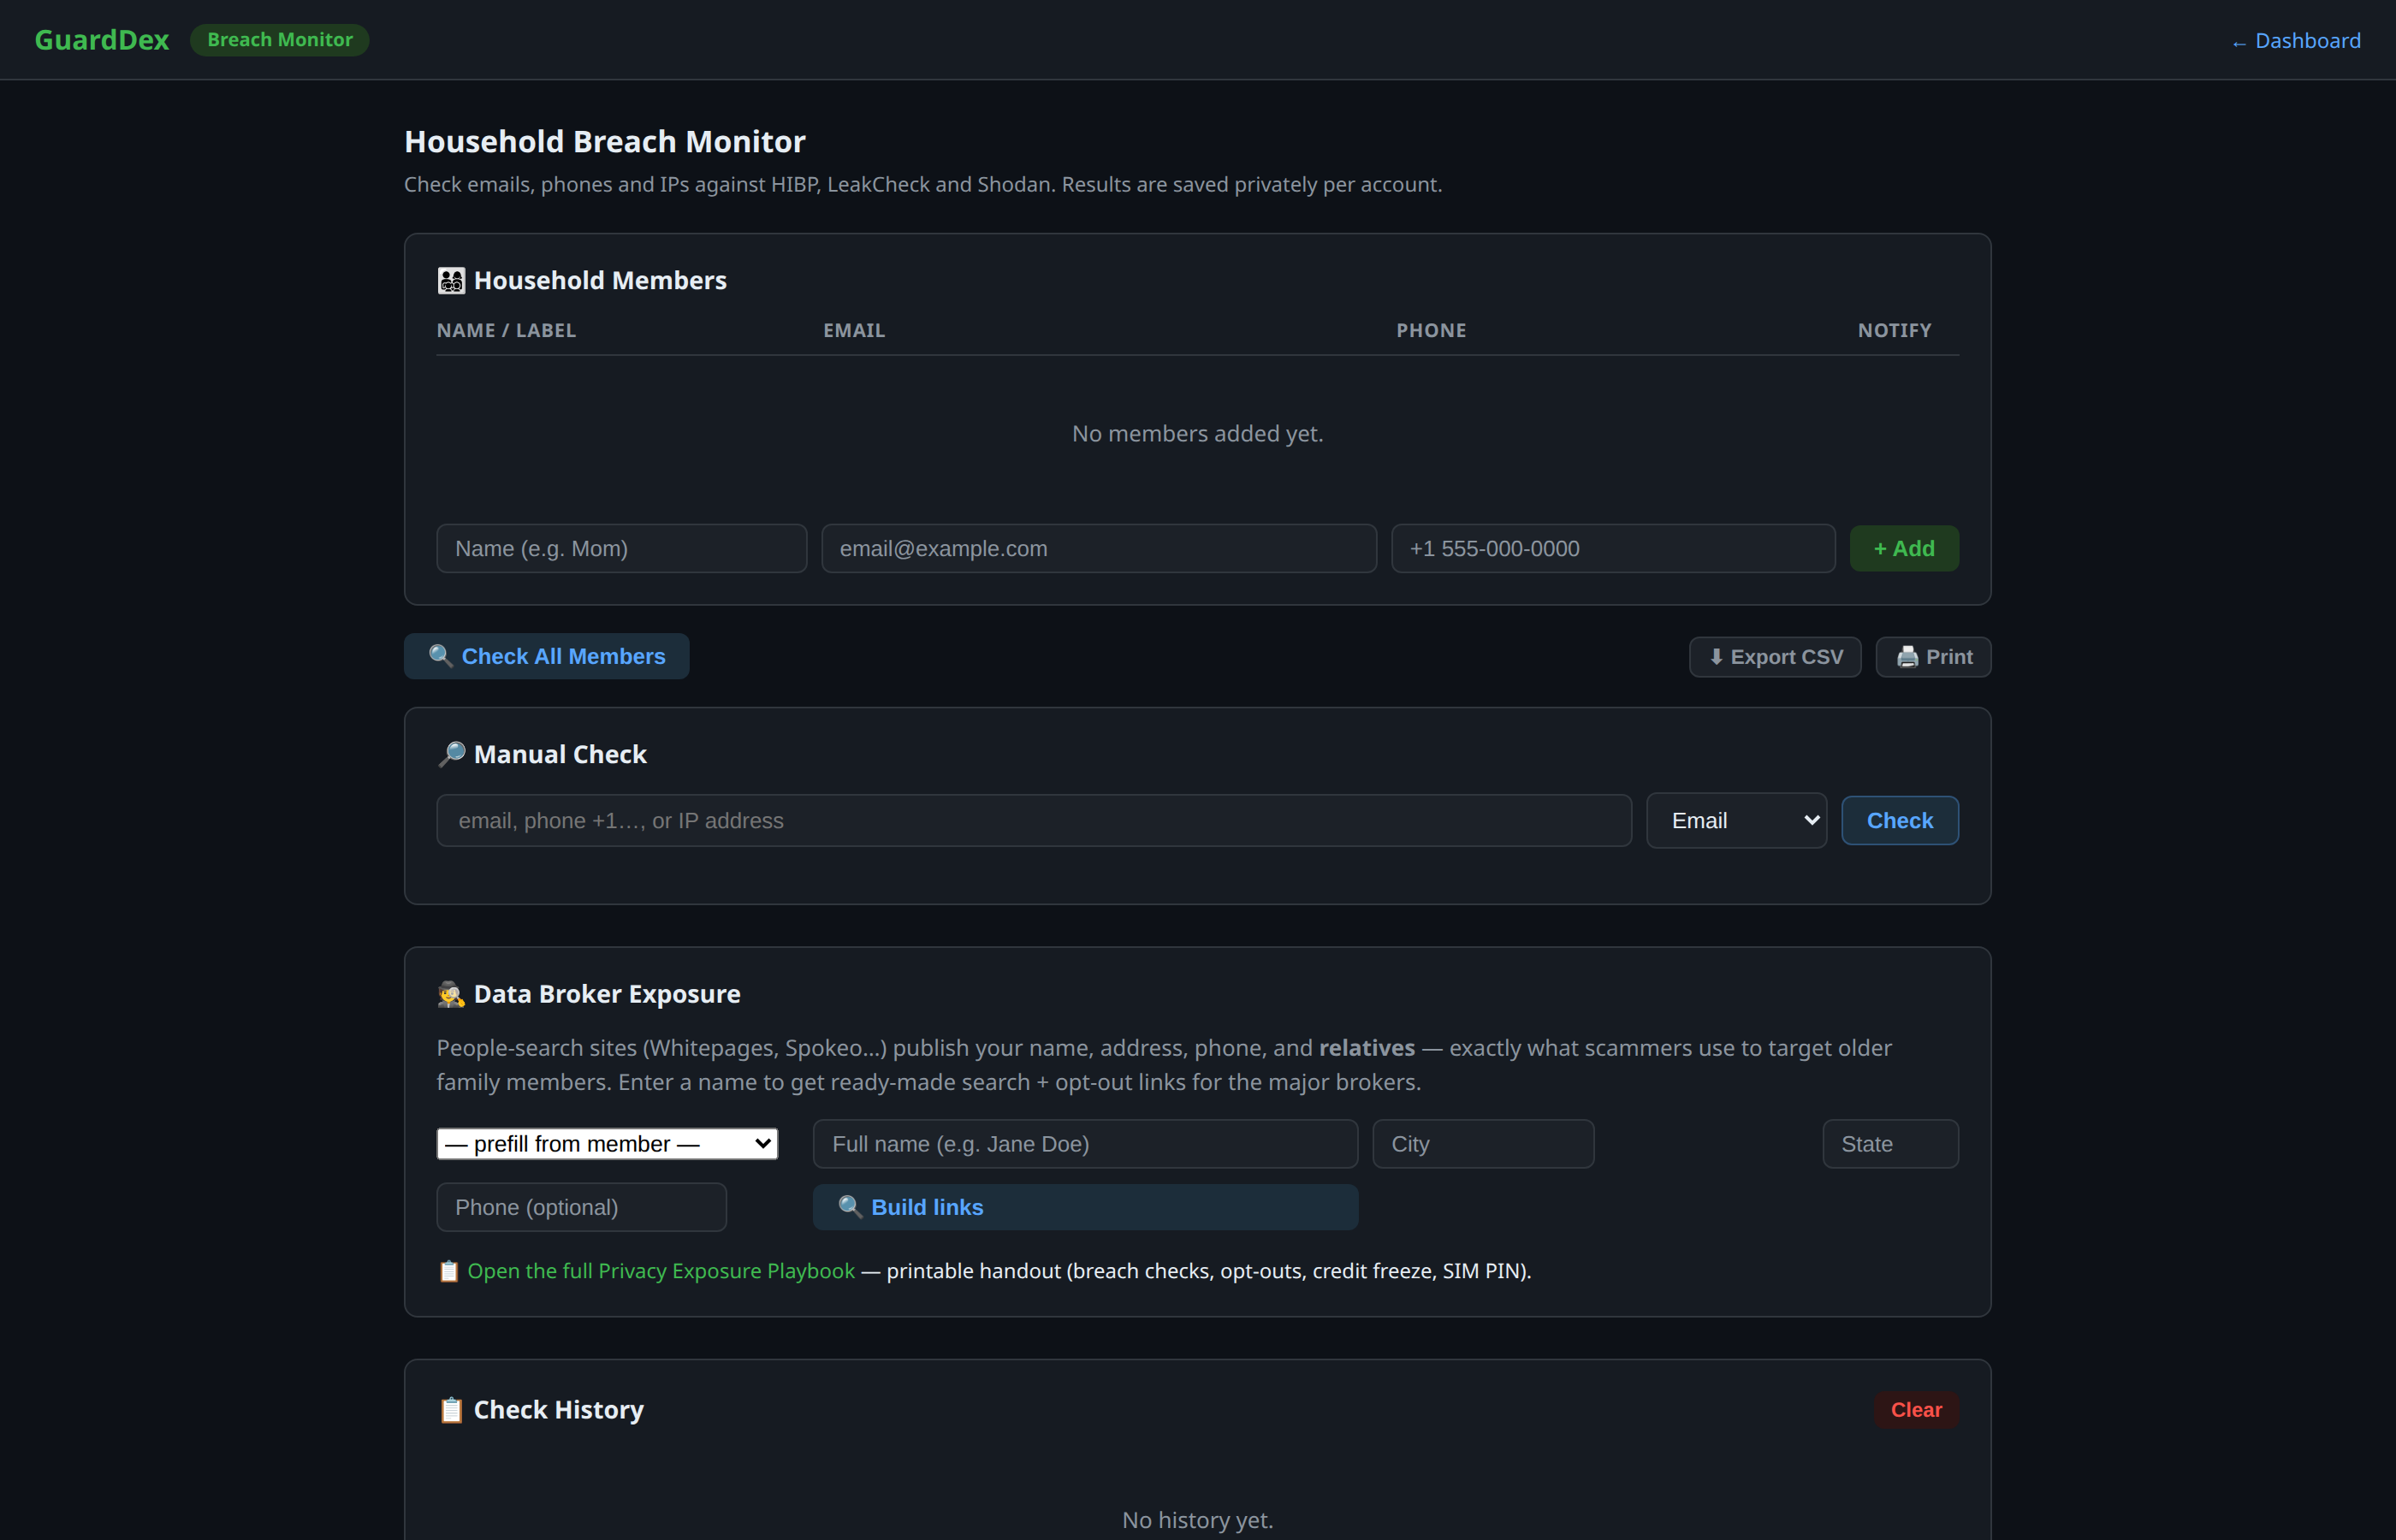This screenshot has width=2396, height=1540.
Task: Print the breach report
Action: 1933,657
